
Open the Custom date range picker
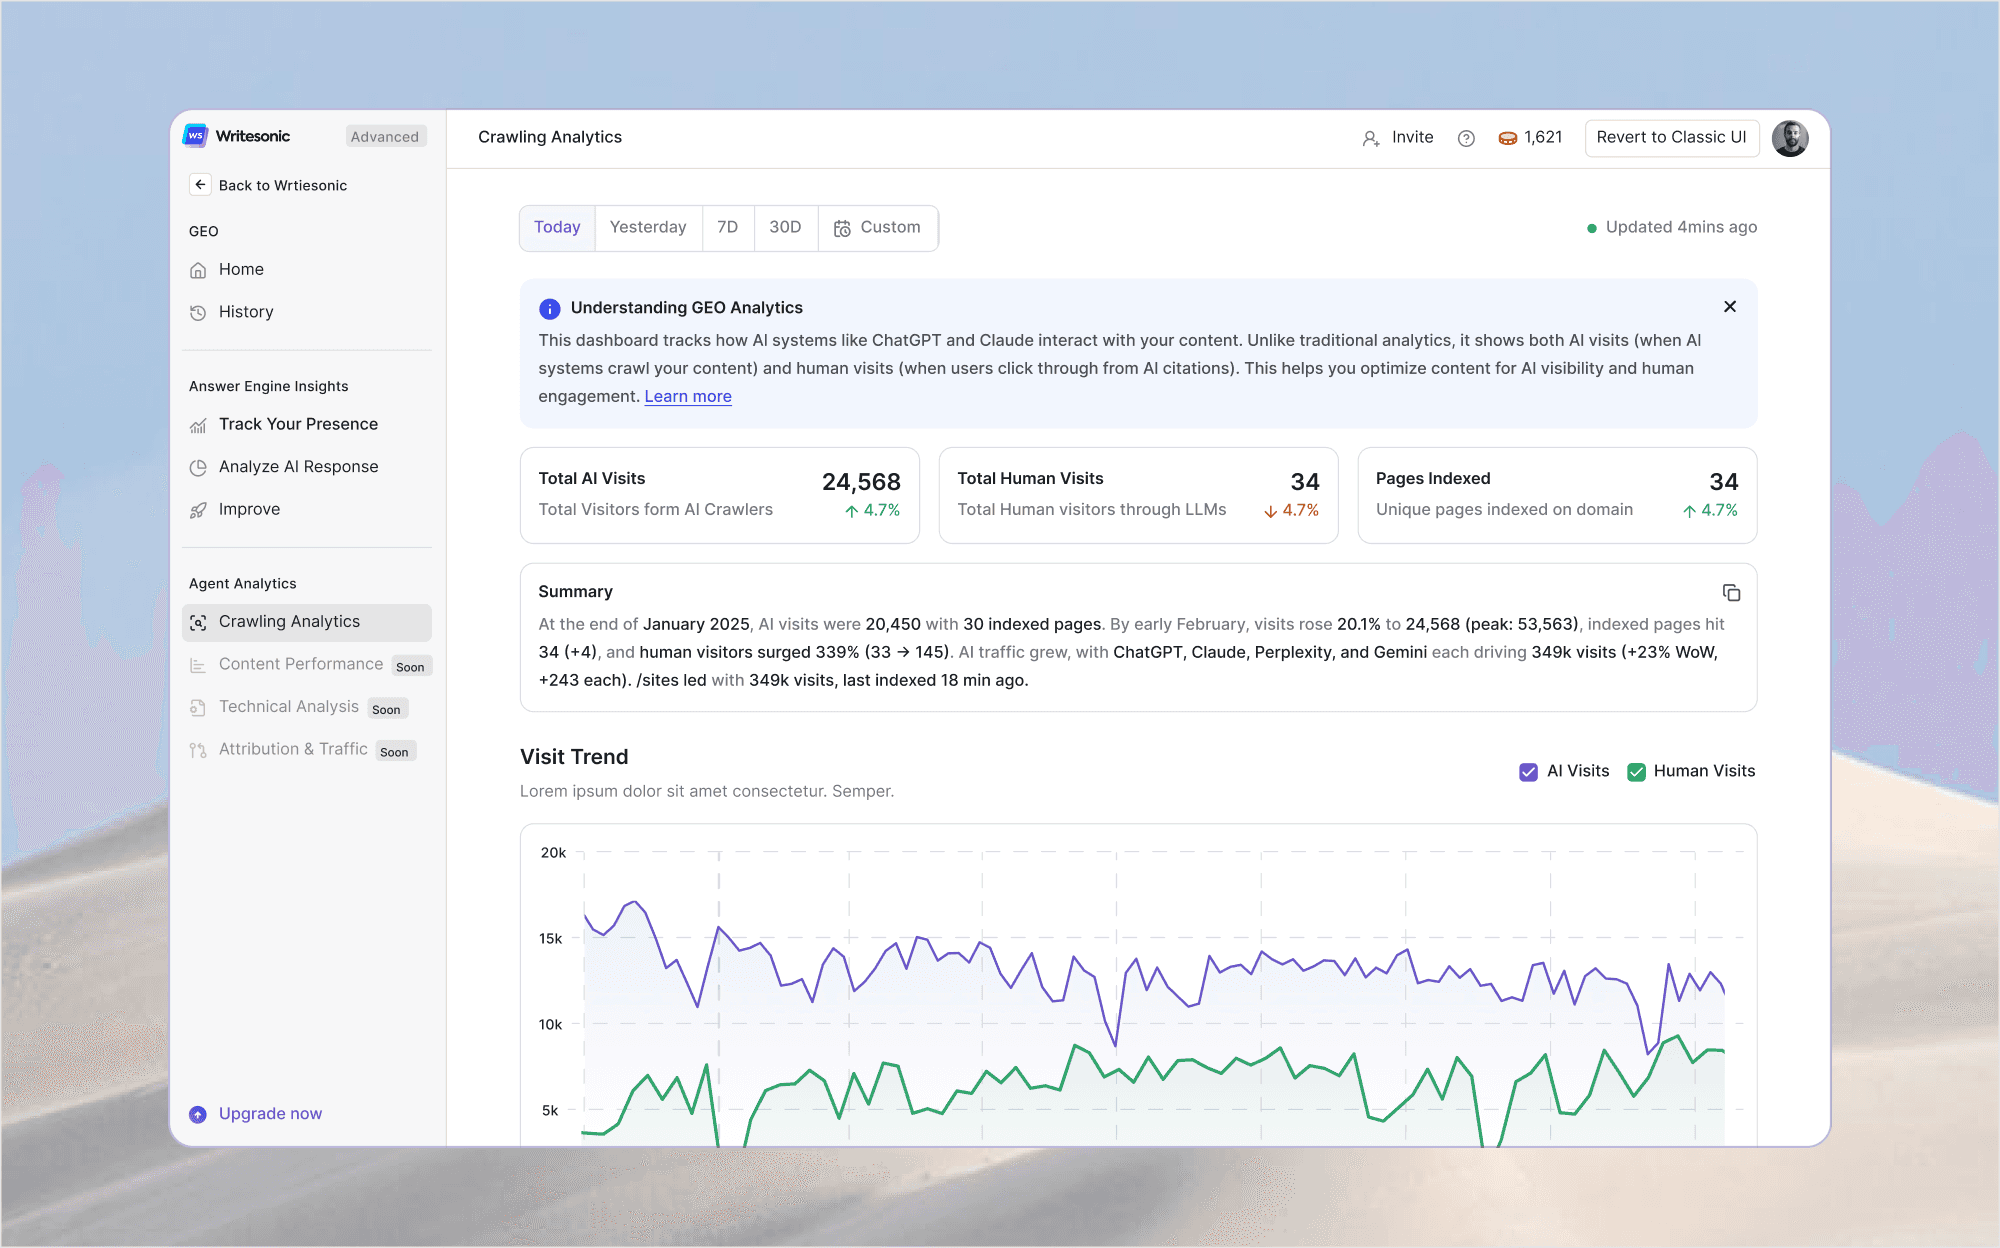pos(877,228)
